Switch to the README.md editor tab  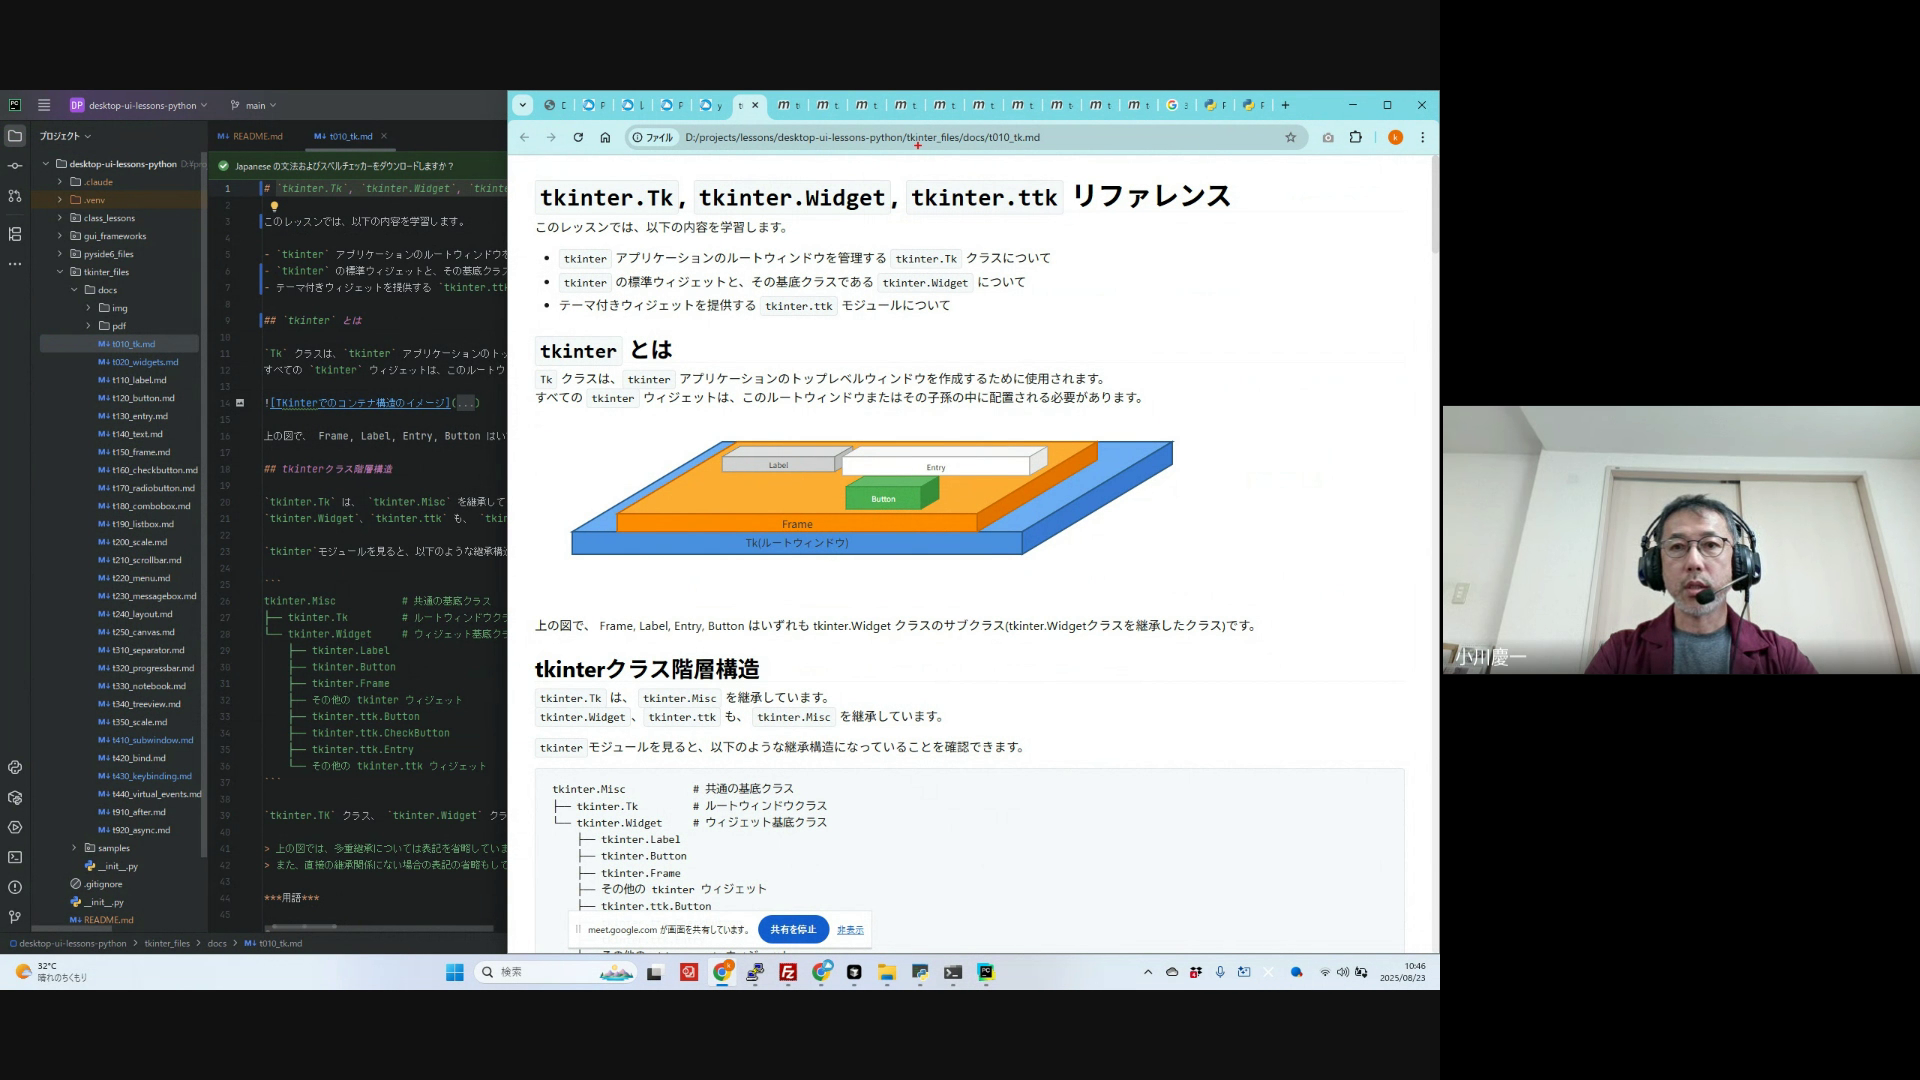click(x=251, y=136)
